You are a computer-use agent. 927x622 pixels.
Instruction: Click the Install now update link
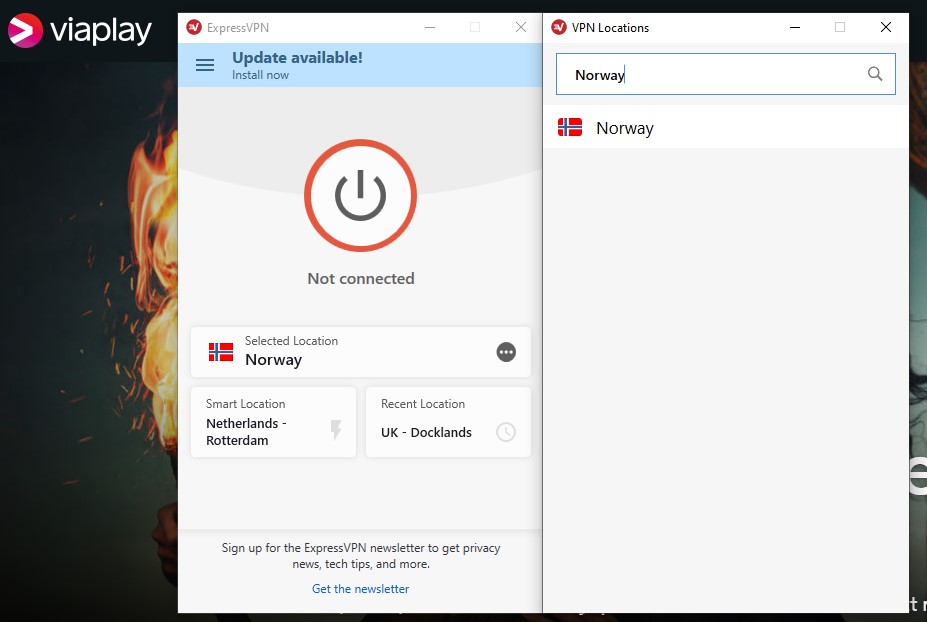(260, 75)
